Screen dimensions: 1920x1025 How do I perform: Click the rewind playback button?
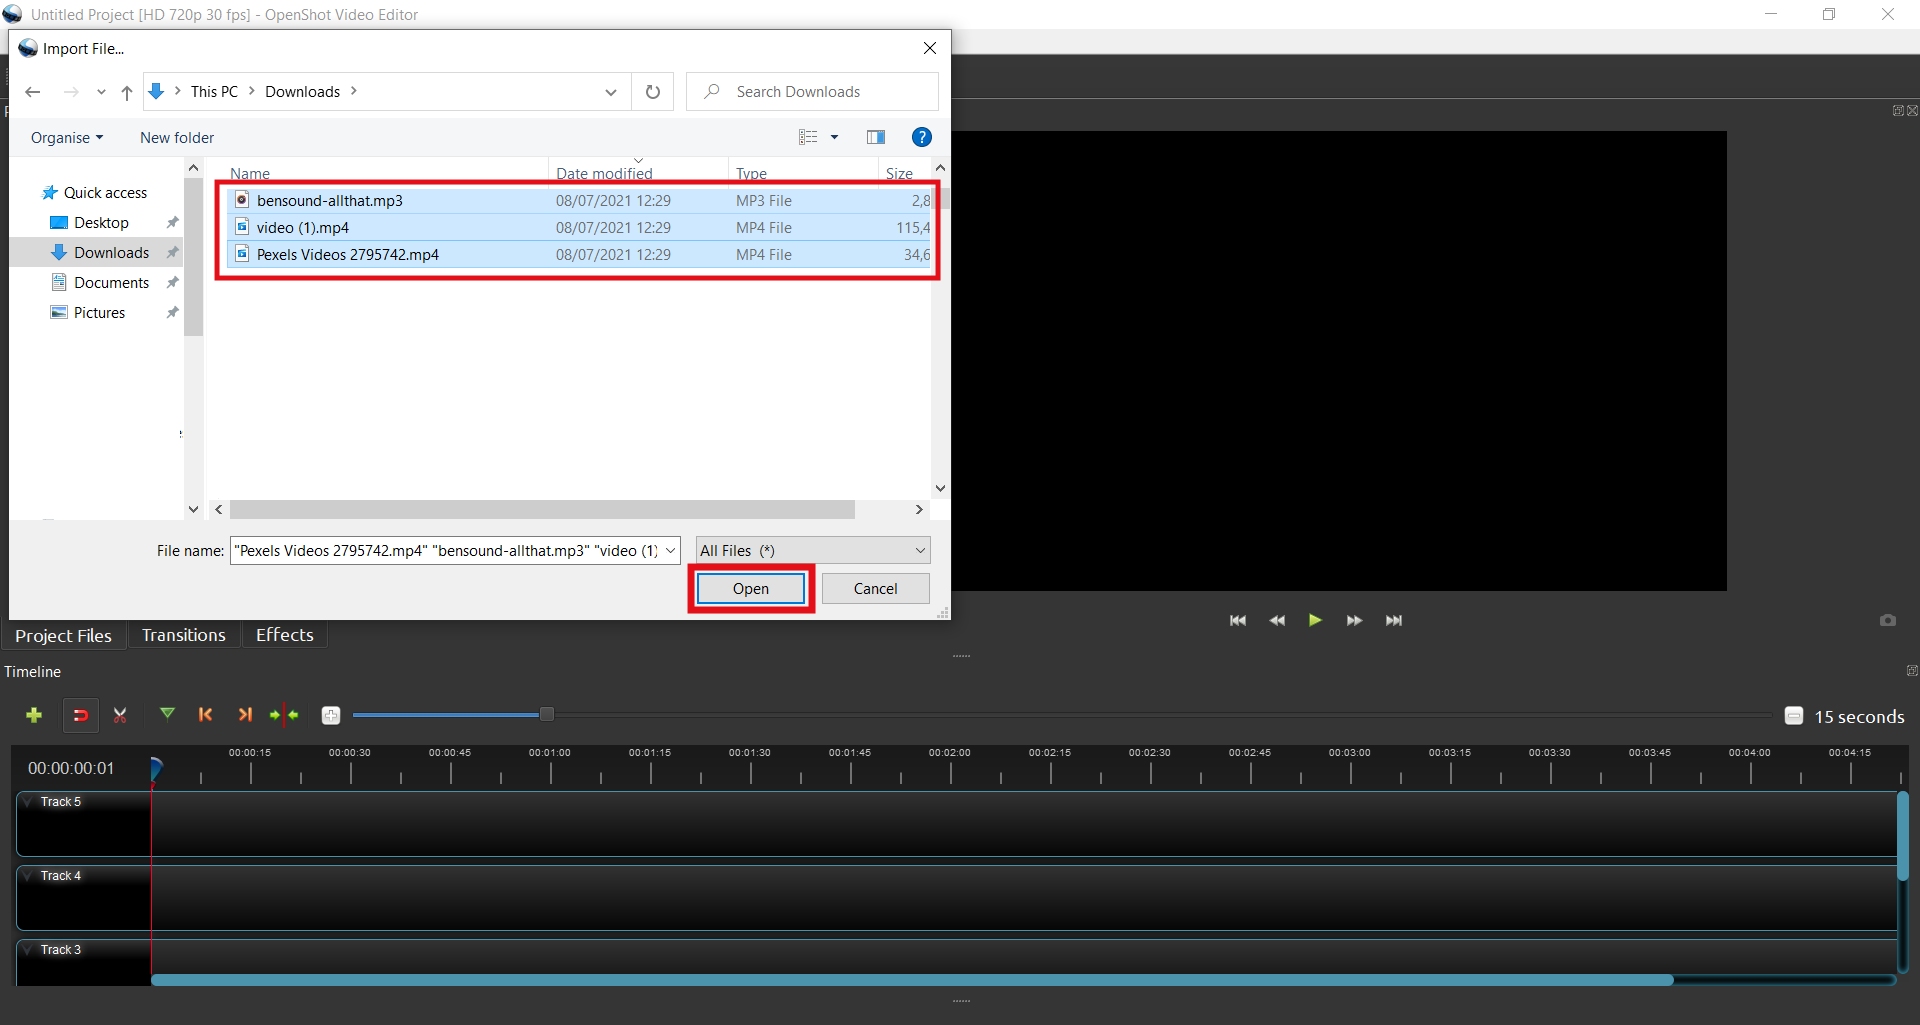click(1277, 620)
